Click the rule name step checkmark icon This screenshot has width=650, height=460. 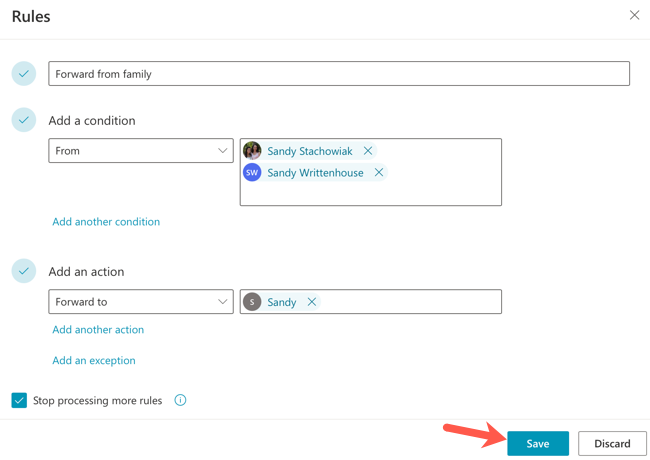[x=24, y=74]
